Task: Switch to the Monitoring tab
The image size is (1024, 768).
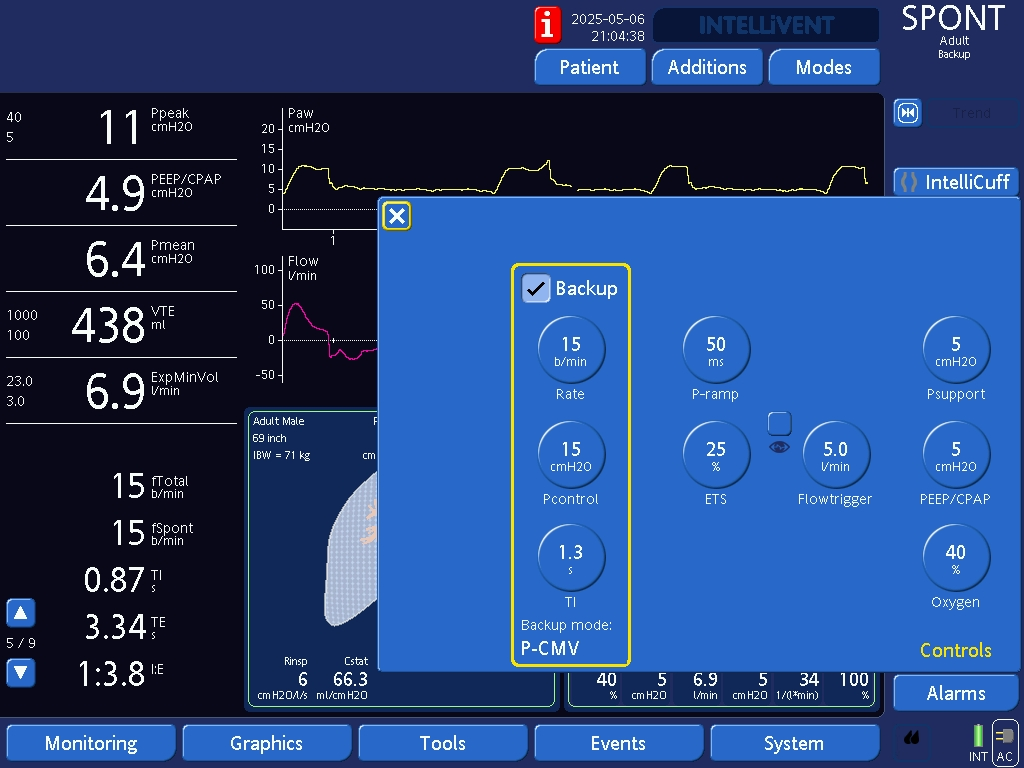Action: tap(91, 743)
